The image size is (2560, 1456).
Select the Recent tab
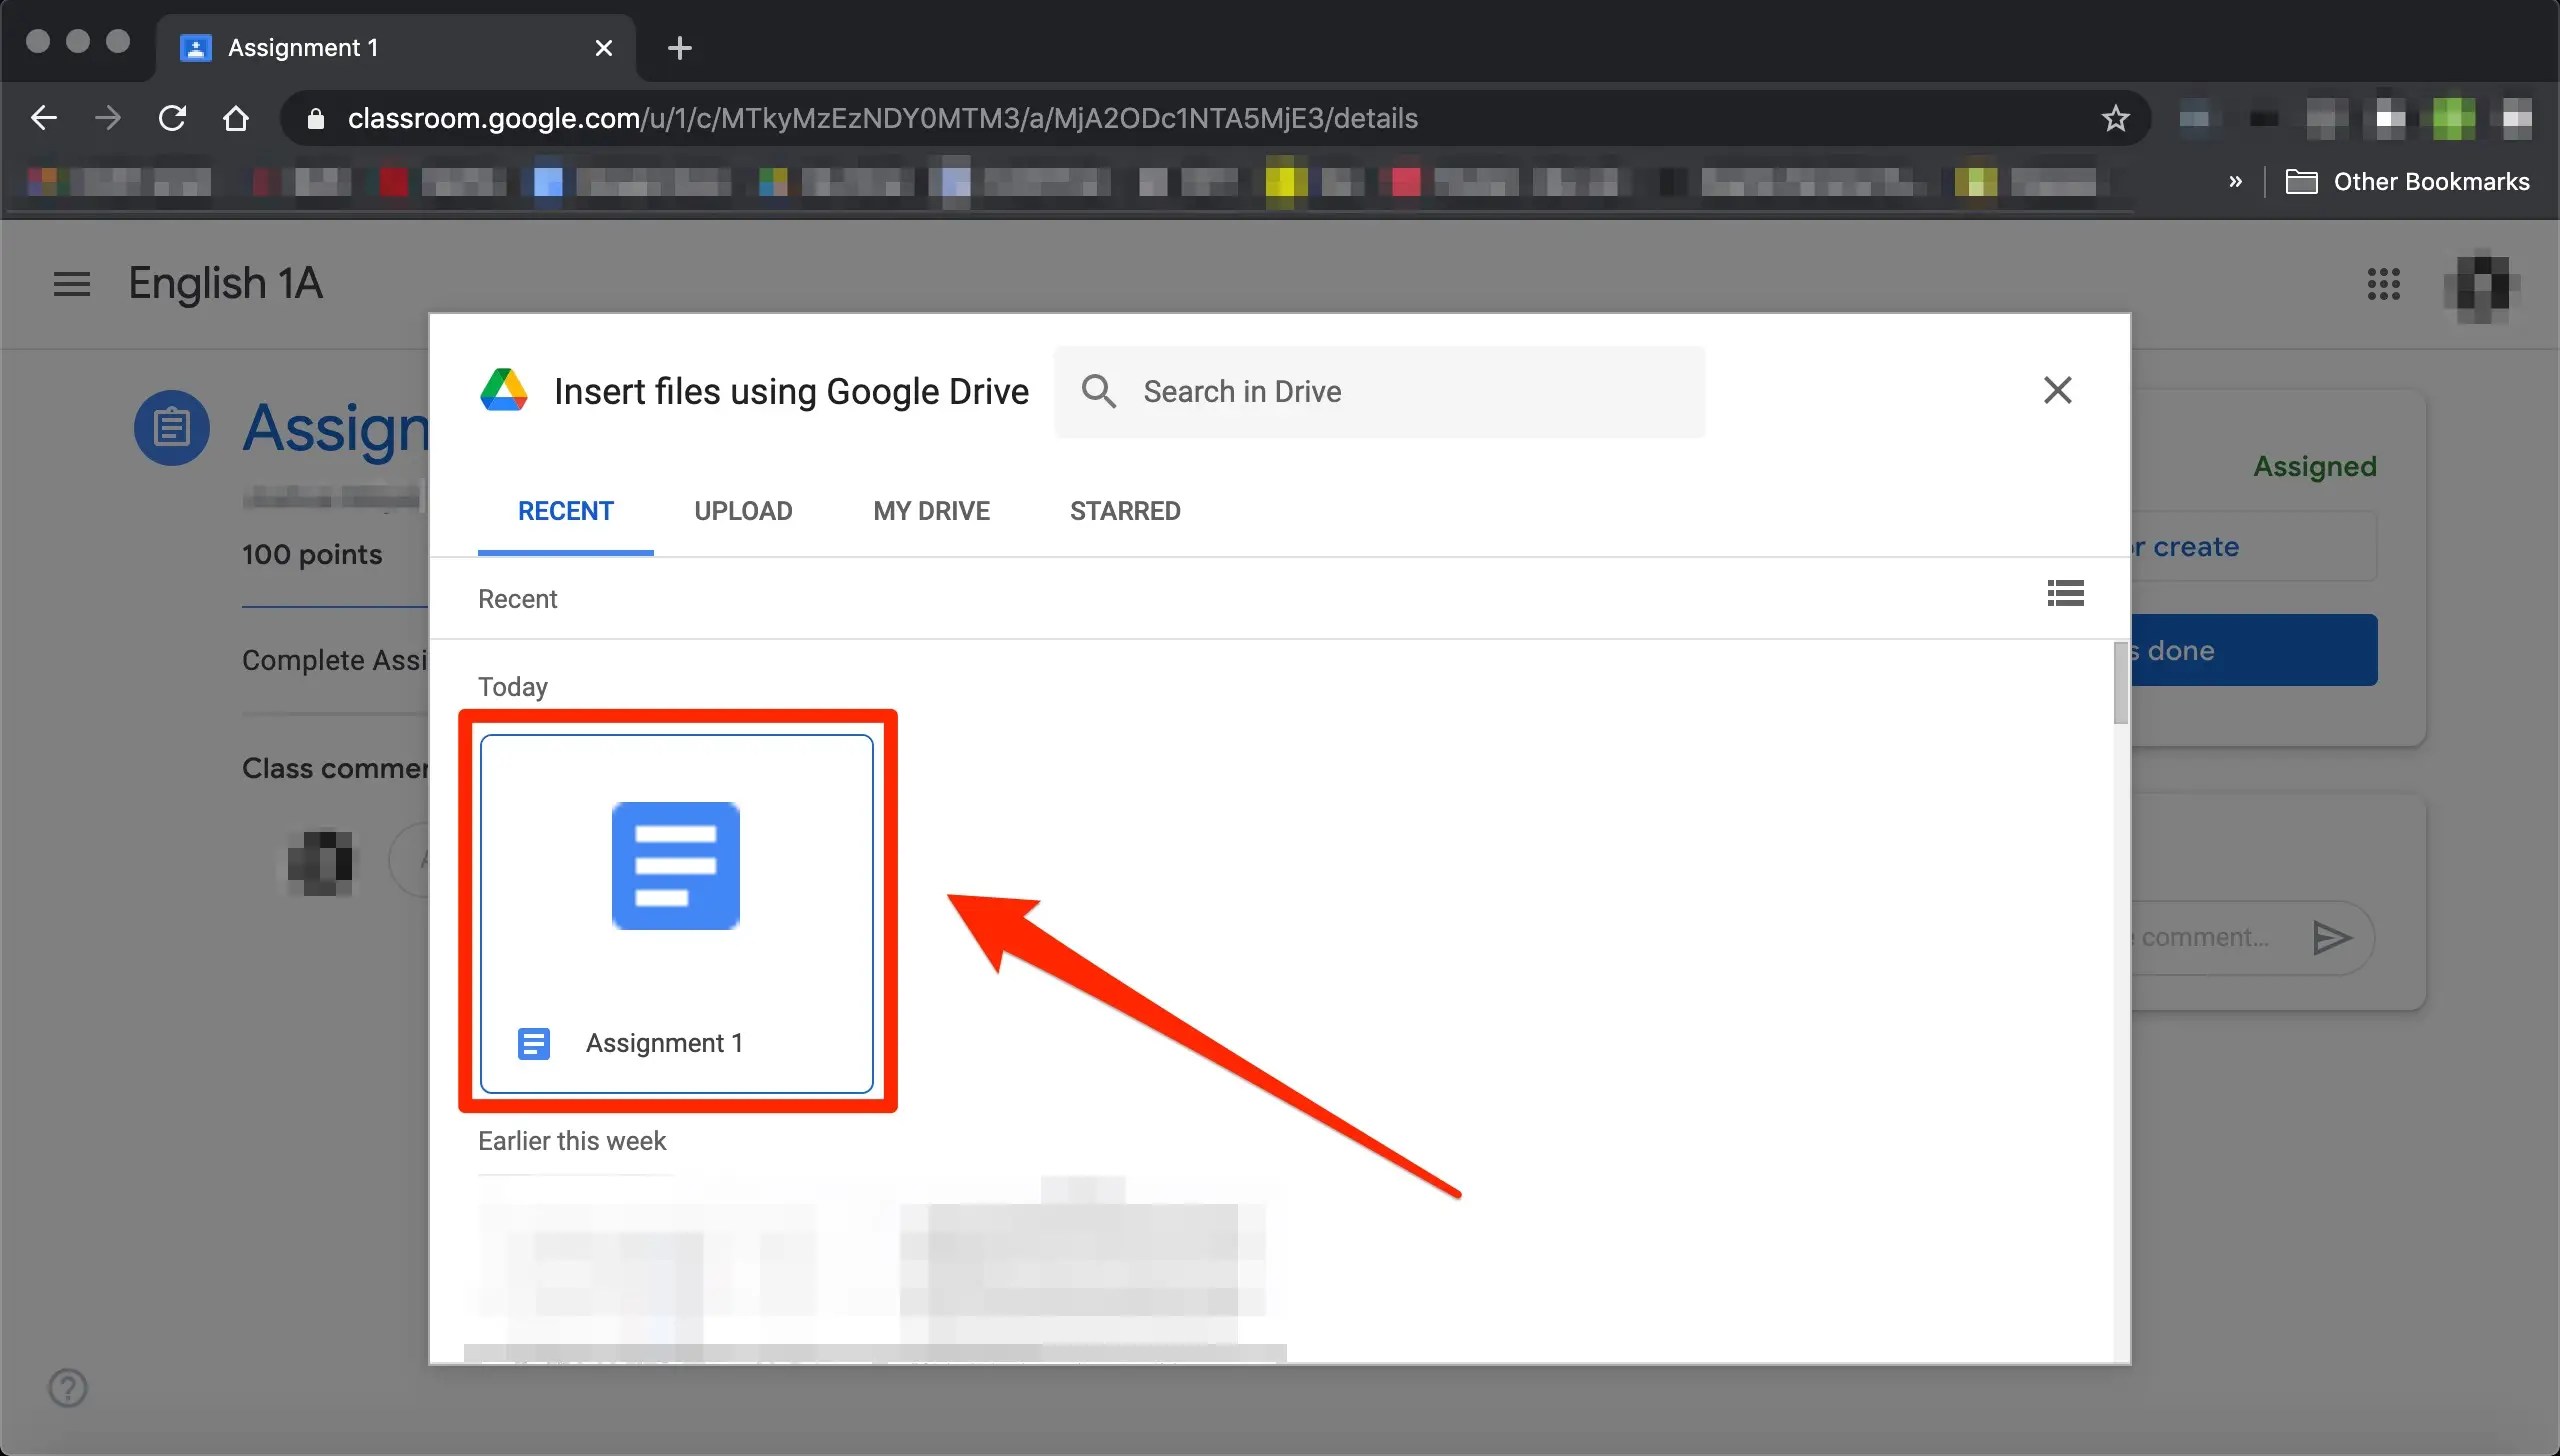pyautogui.click(x=565, y=511)
